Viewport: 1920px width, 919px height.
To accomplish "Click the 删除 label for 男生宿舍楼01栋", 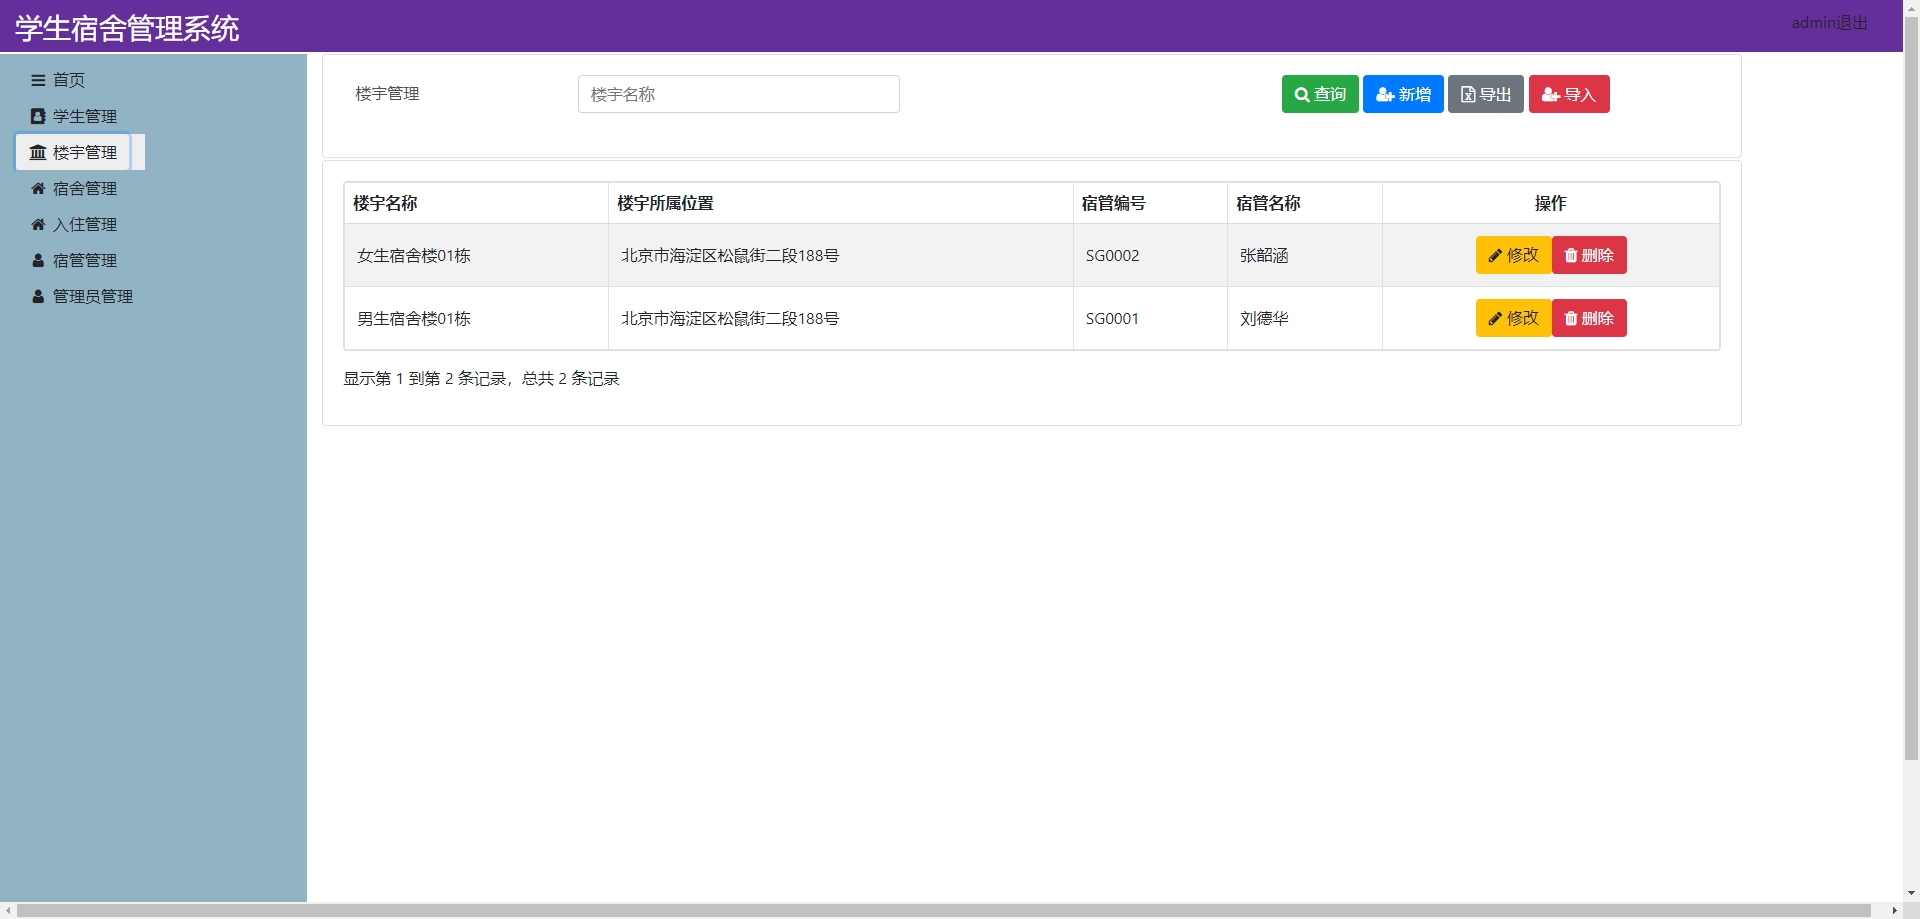I will tap(1598, 318).
